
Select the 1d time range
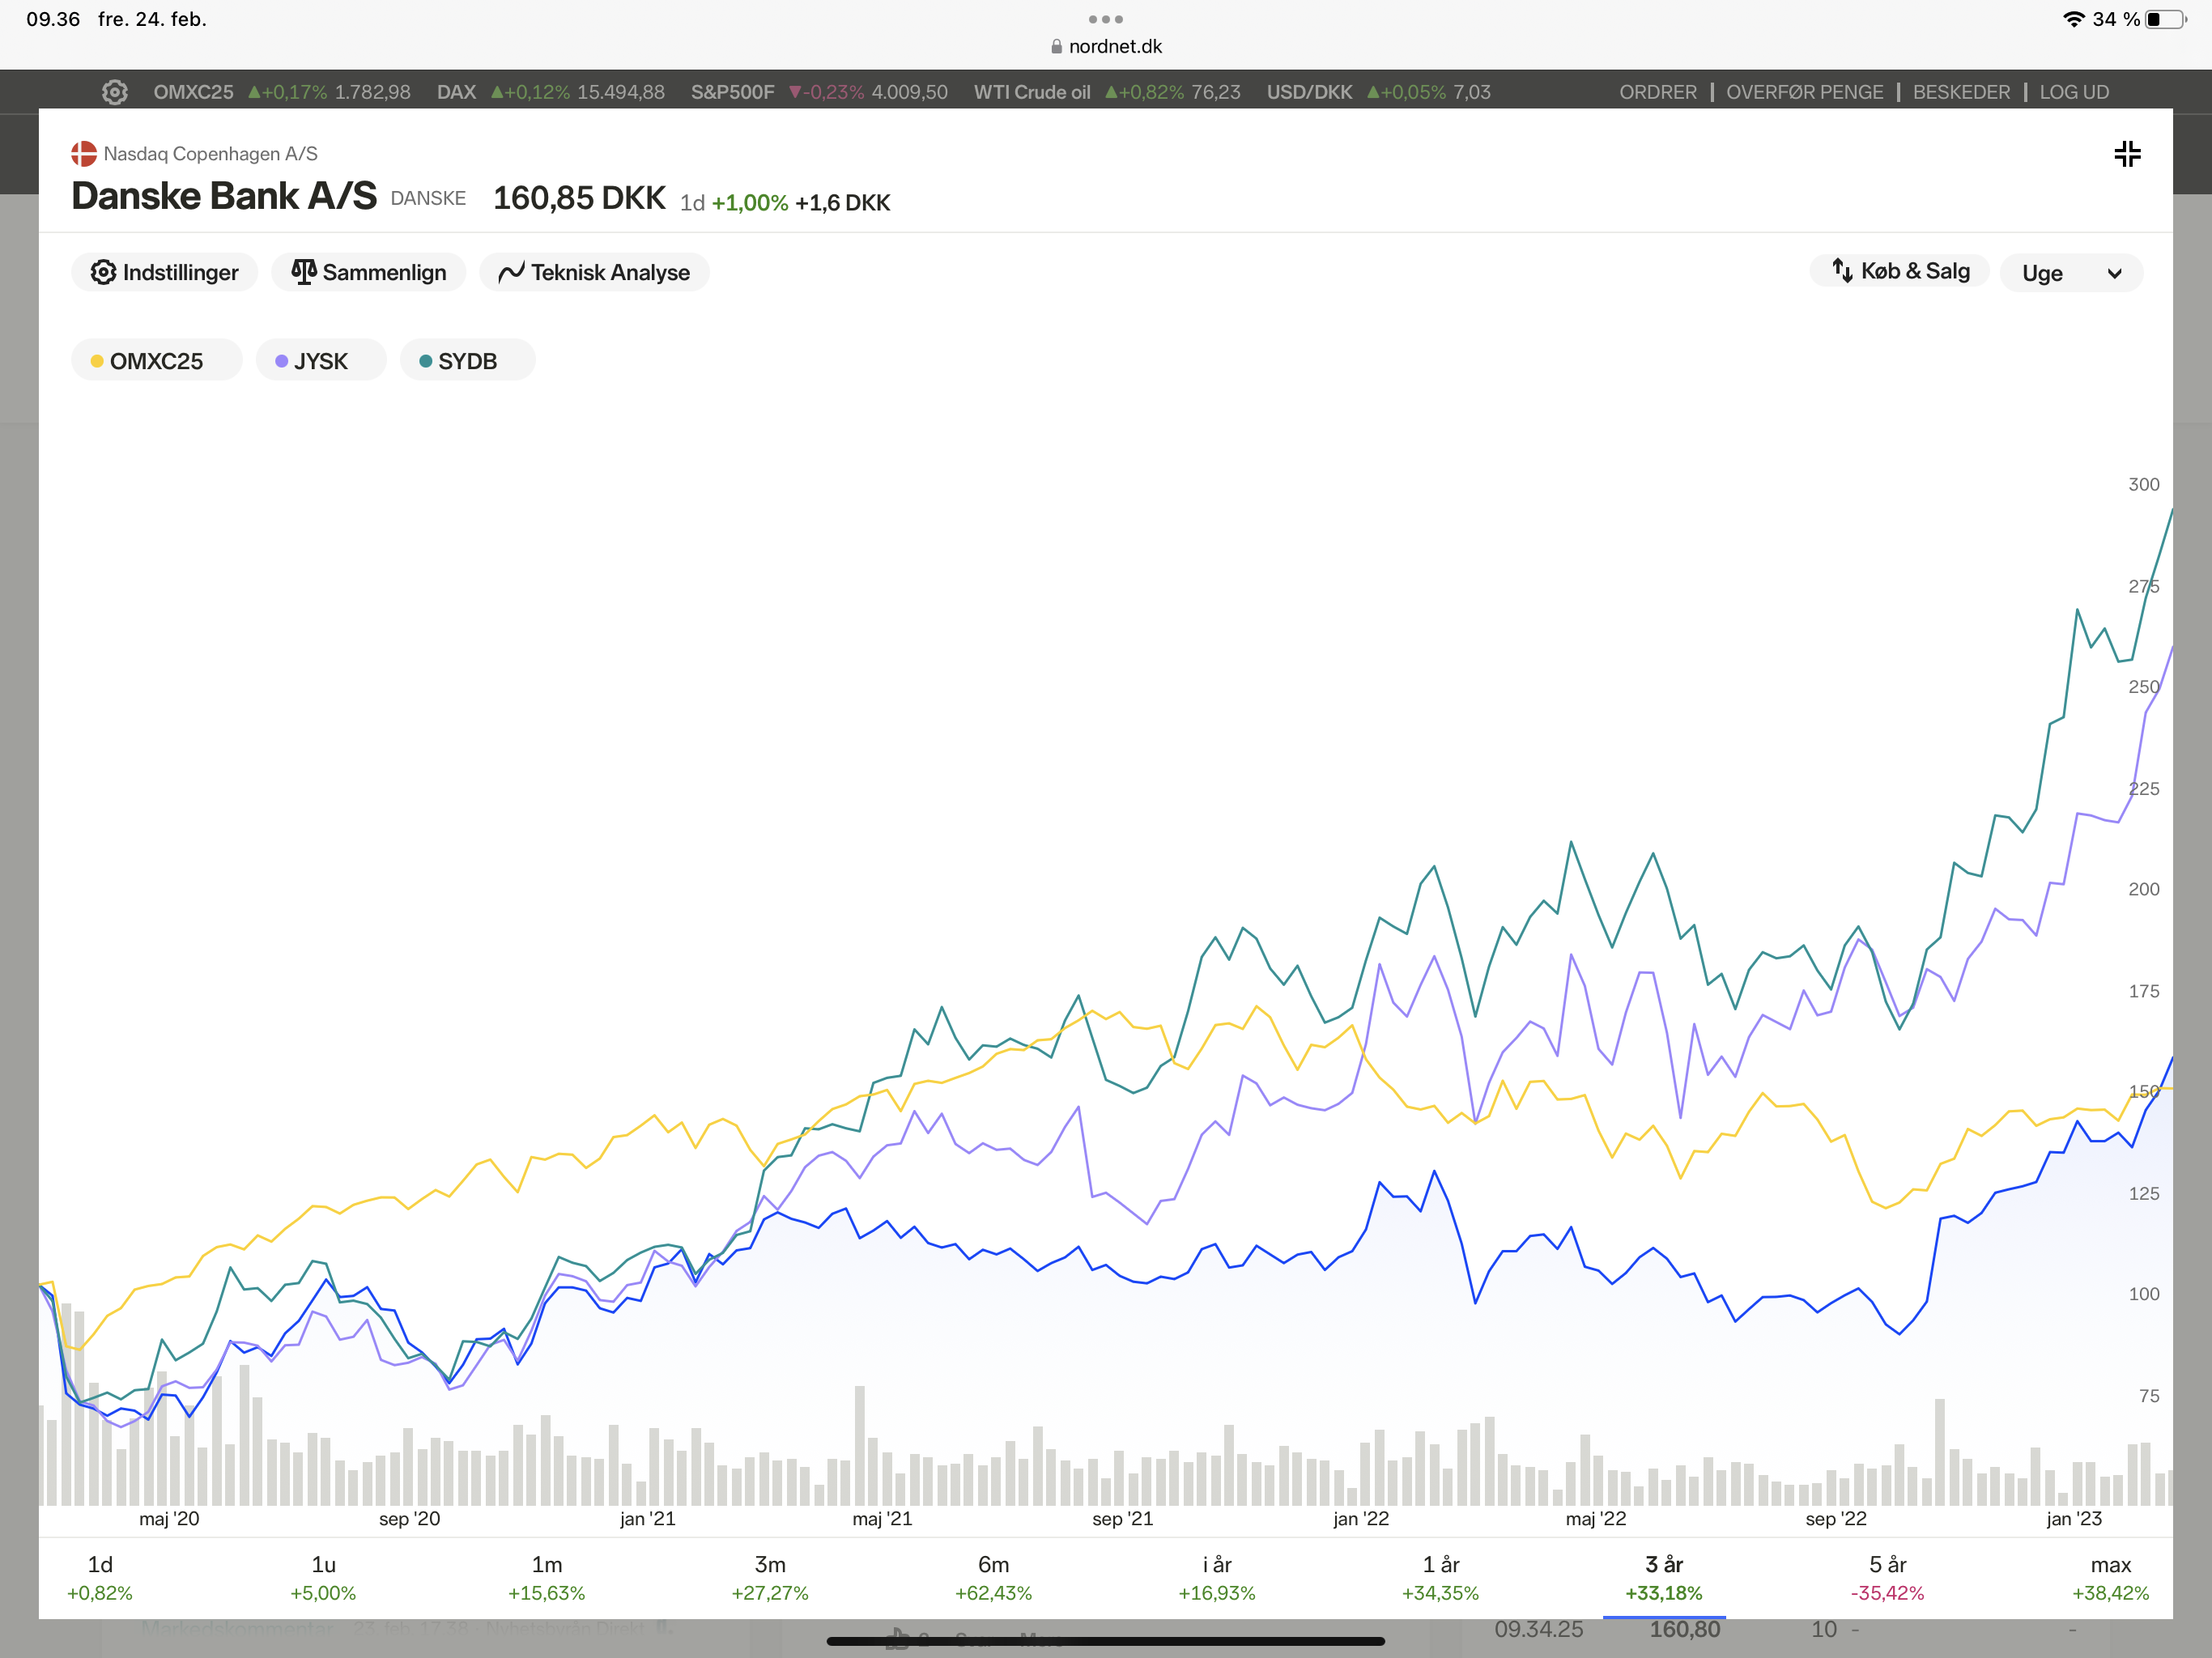click(100, 1578)
